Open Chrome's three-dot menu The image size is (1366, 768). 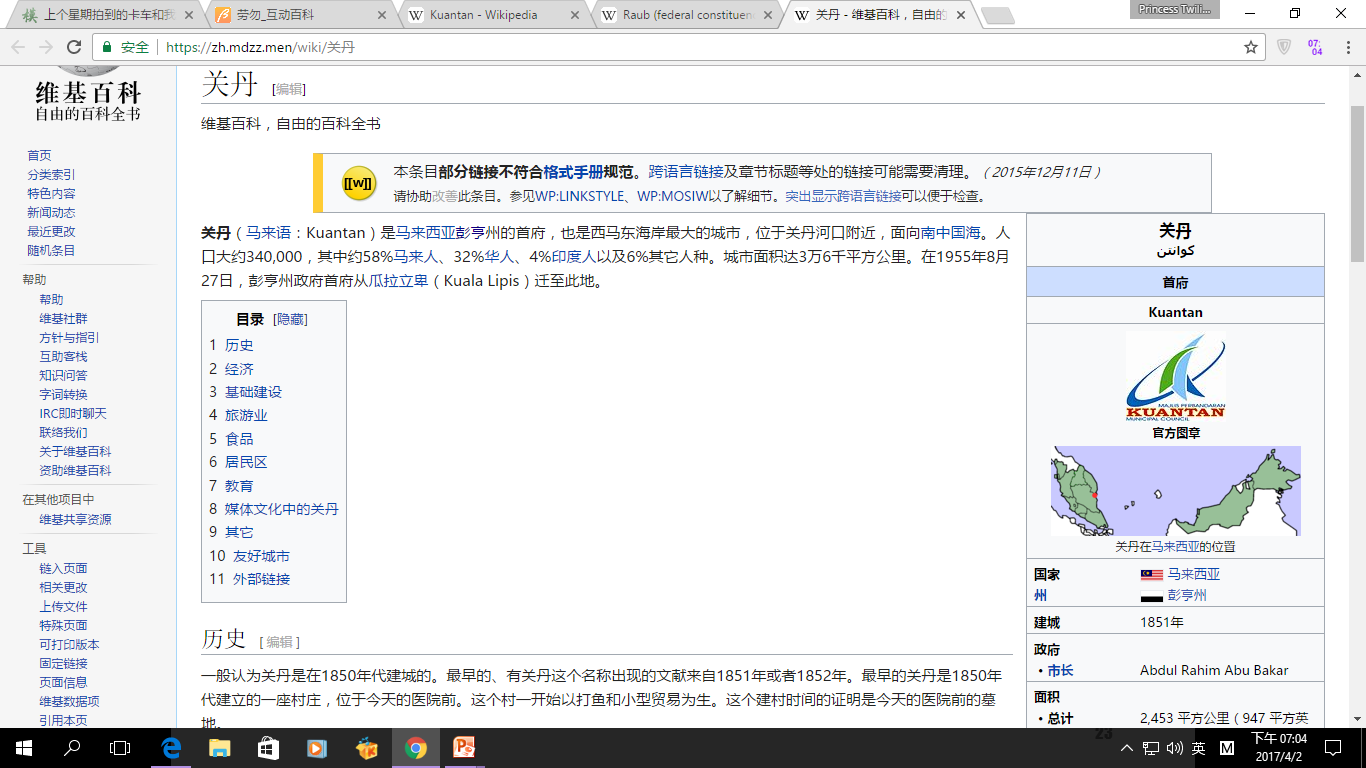[1346, 47]
